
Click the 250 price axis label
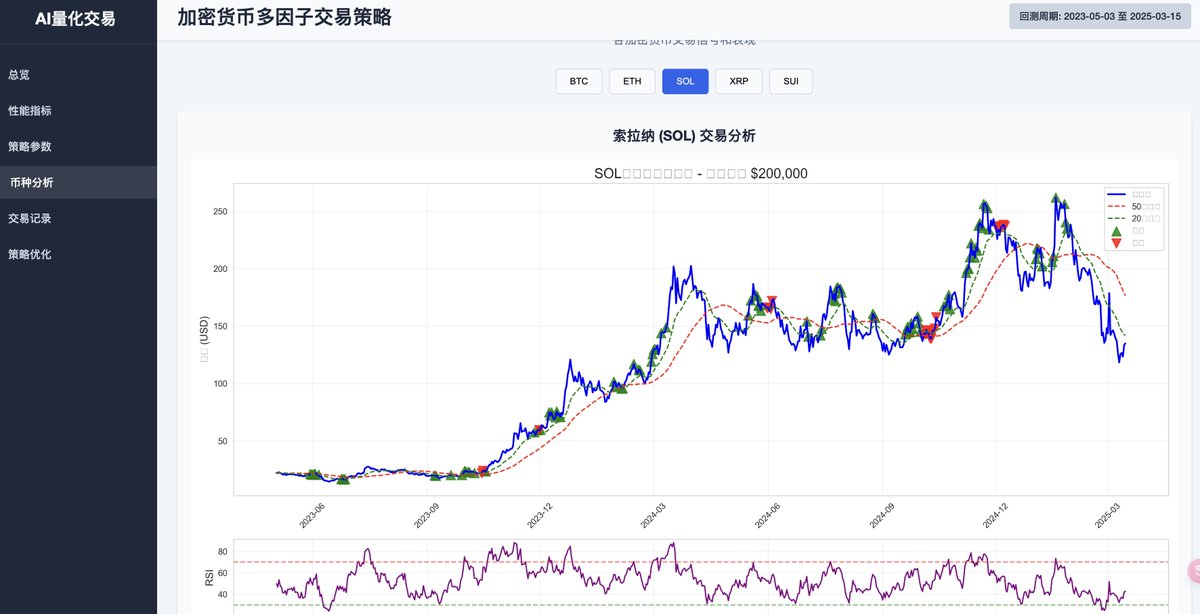(219, 212)
